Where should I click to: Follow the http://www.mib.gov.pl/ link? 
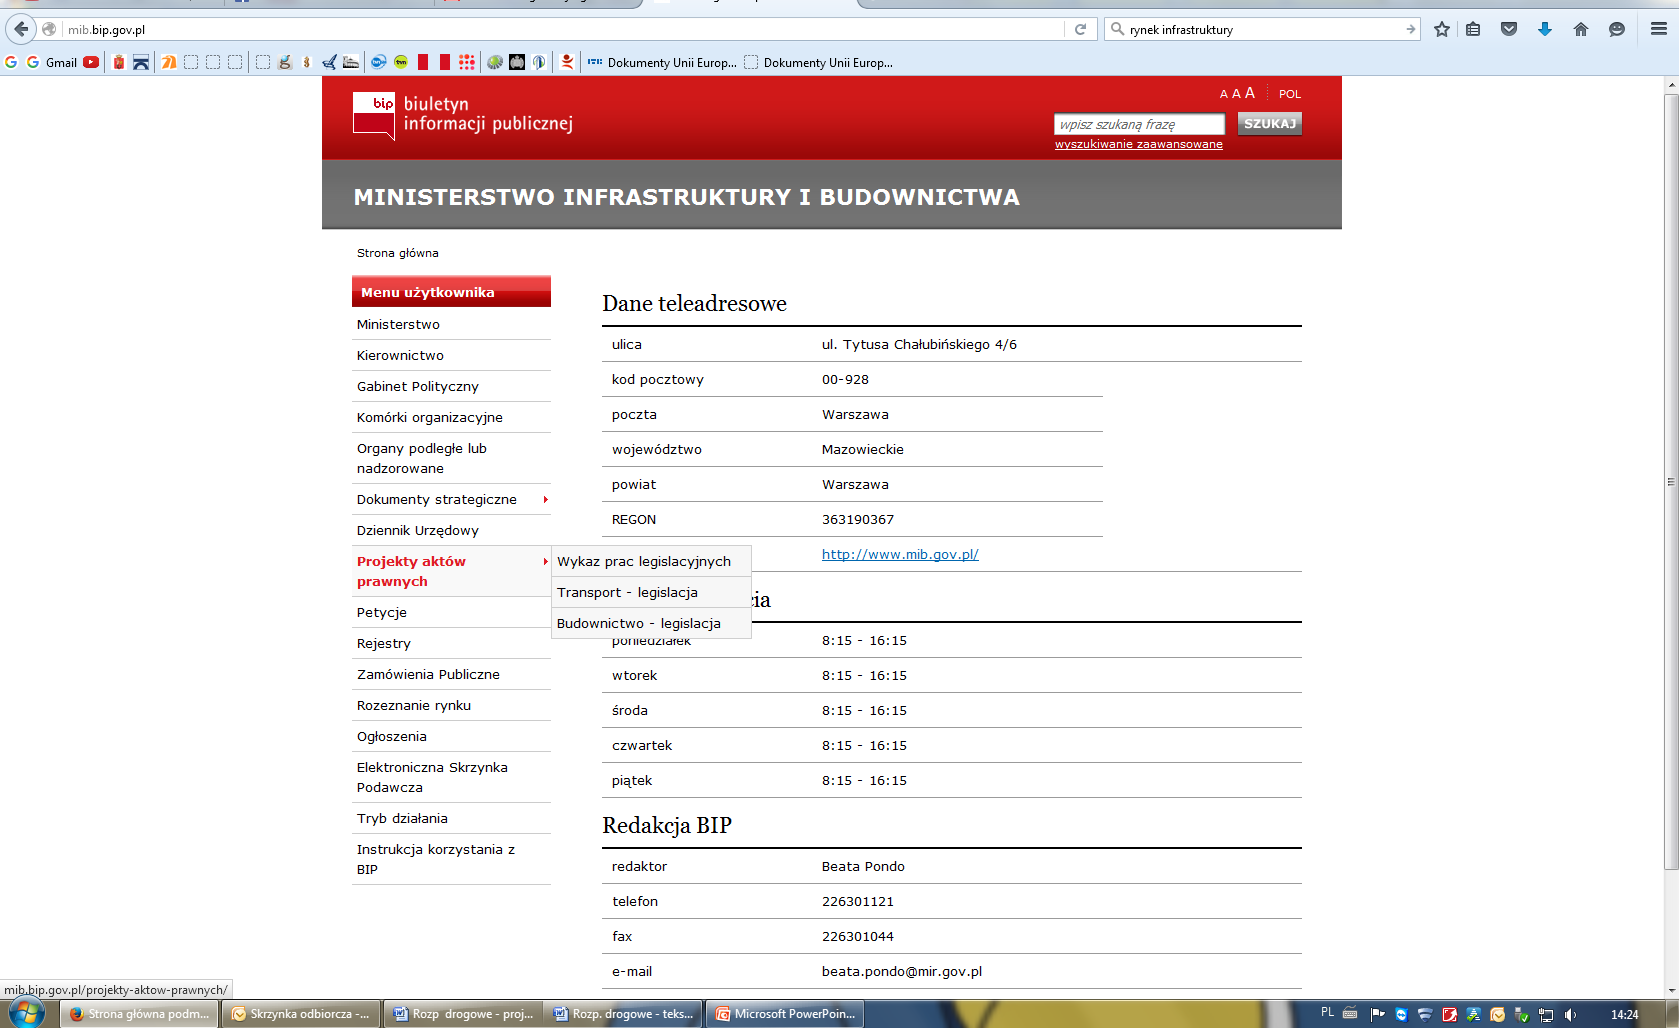pos(900,554)
